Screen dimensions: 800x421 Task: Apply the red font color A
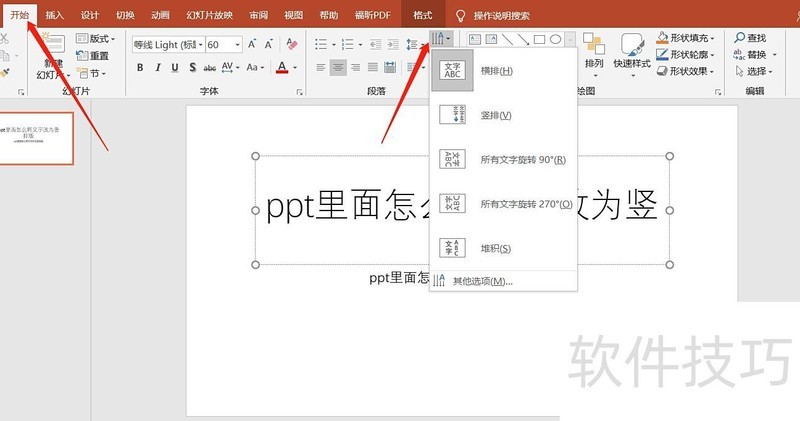[x=282, y=67]
